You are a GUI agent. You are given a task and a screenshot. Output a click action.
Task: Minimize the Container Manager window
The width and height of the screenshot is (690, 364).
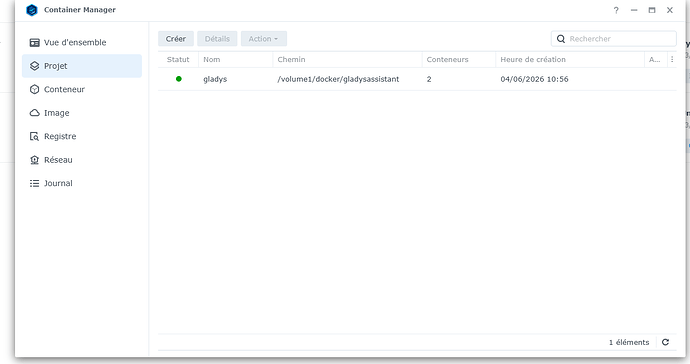(634, 10)
